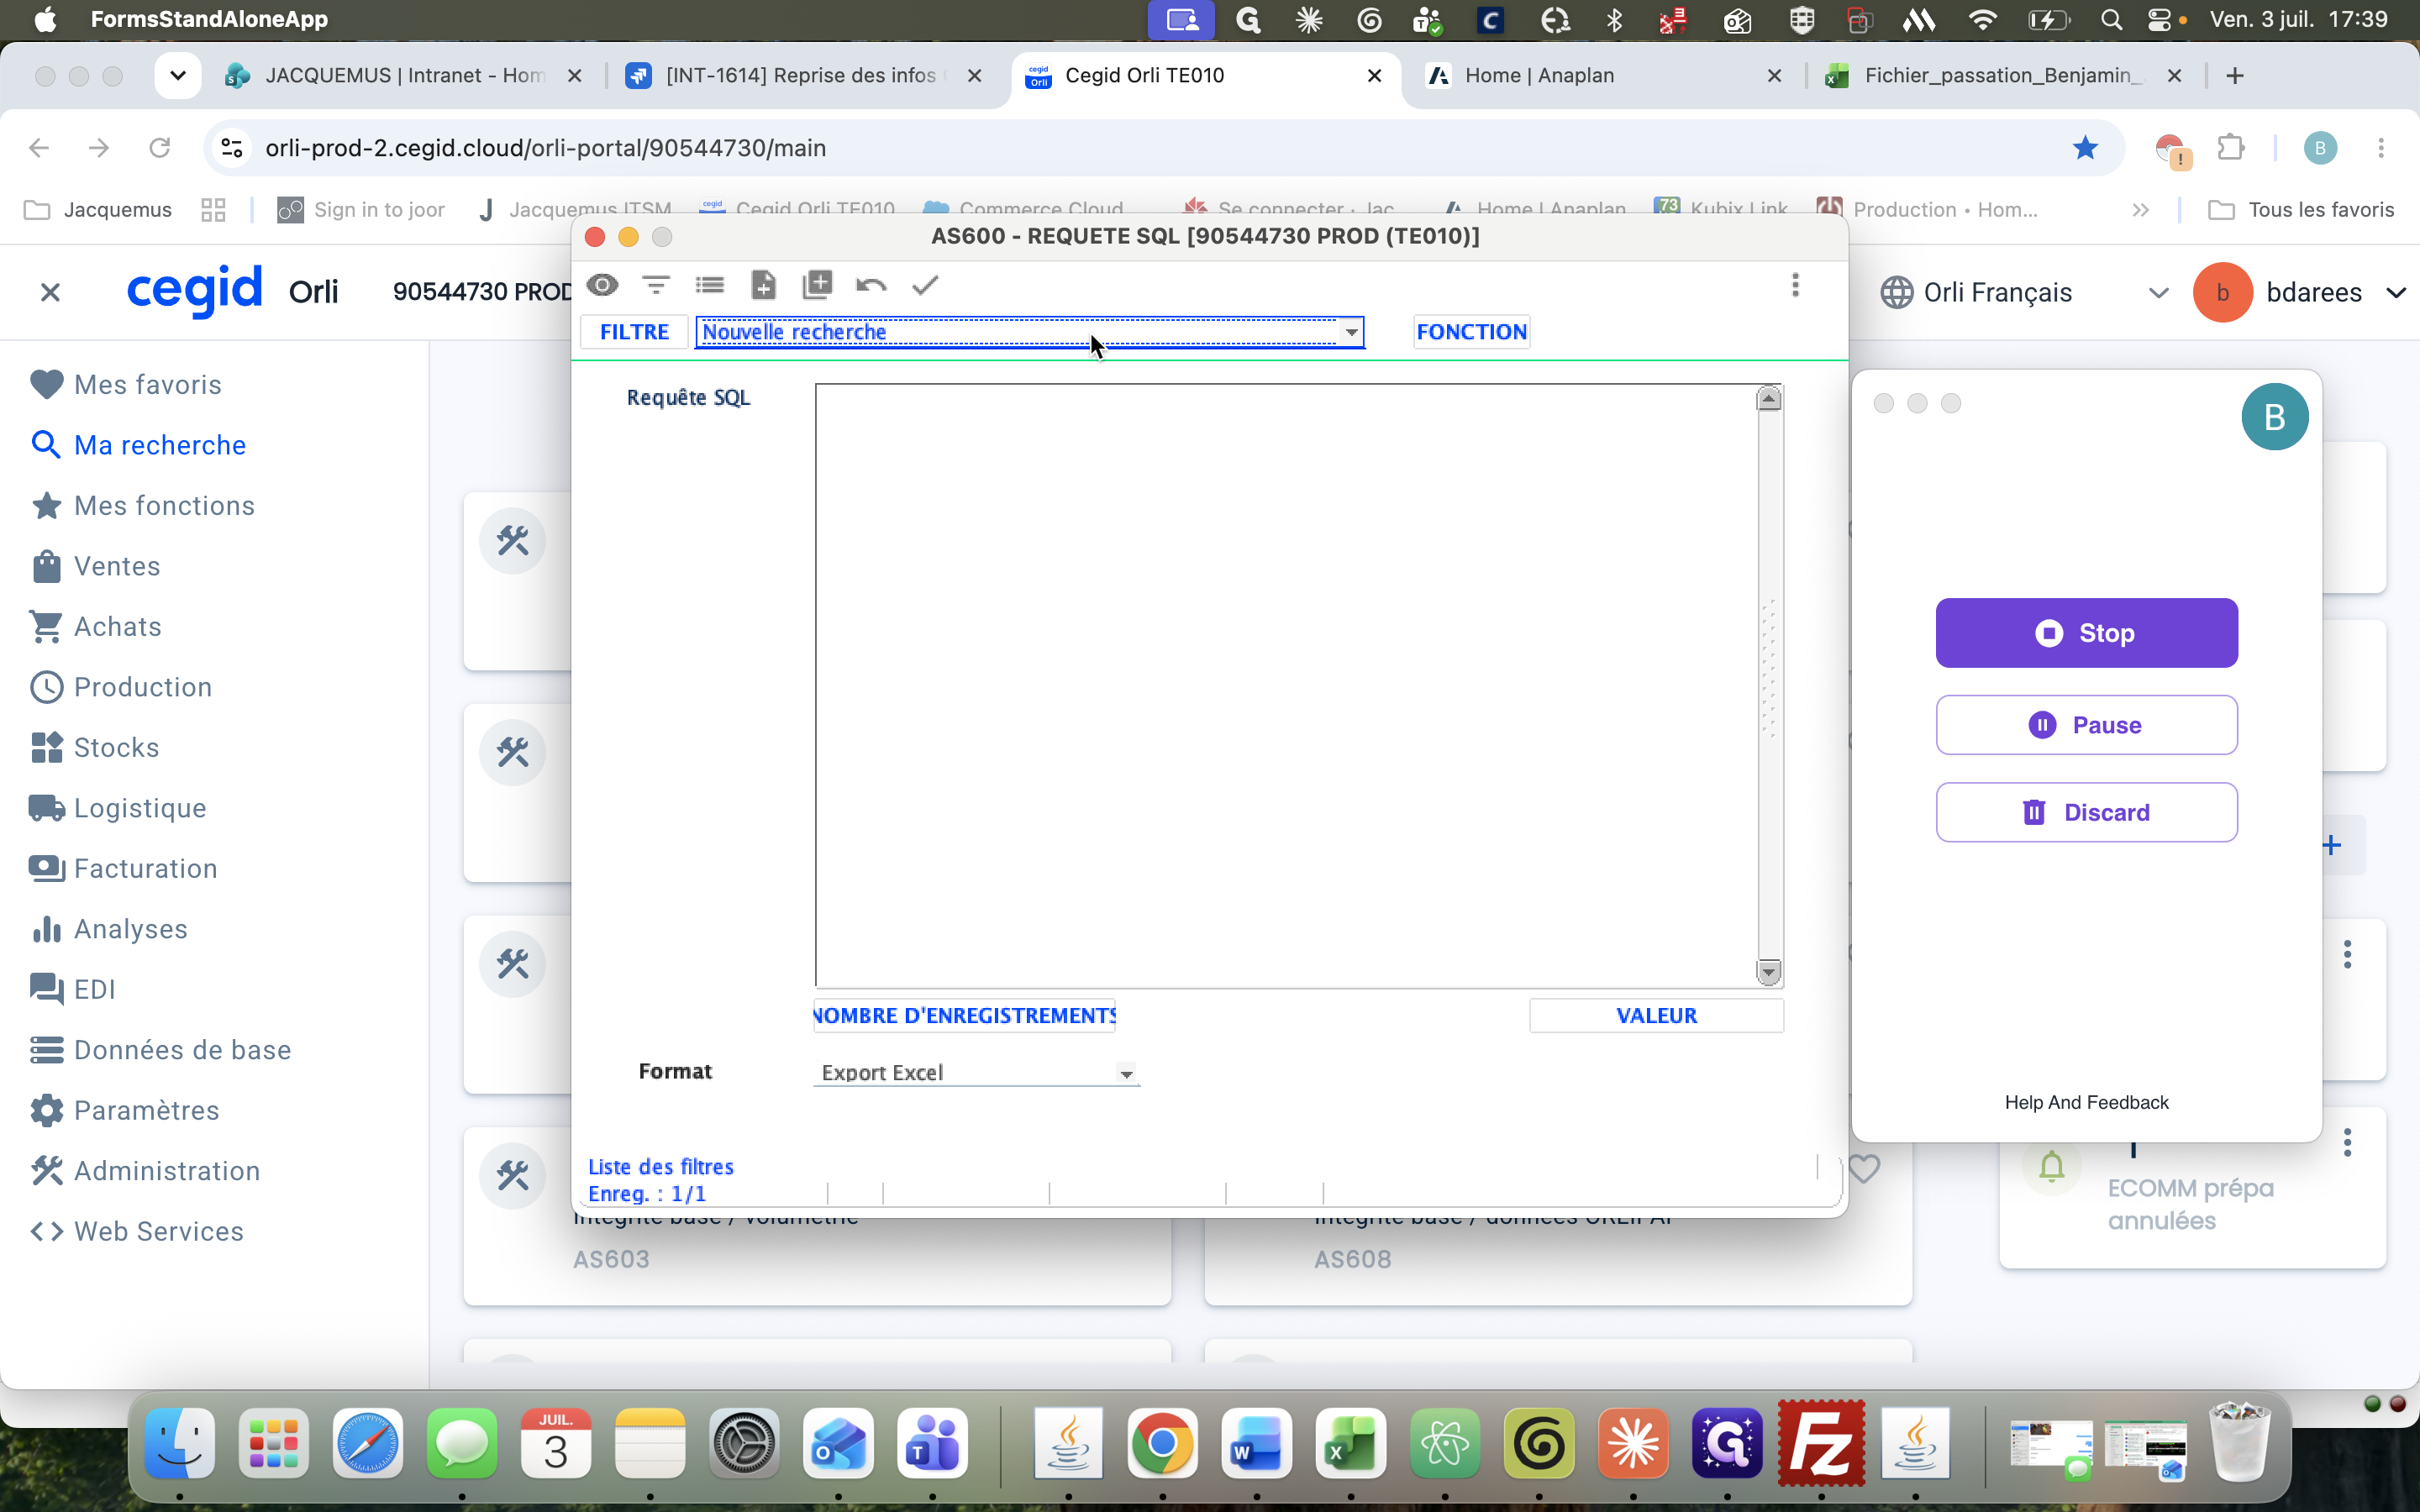Click the SQL area scroll up arrow

click(x=1769, y=399)
